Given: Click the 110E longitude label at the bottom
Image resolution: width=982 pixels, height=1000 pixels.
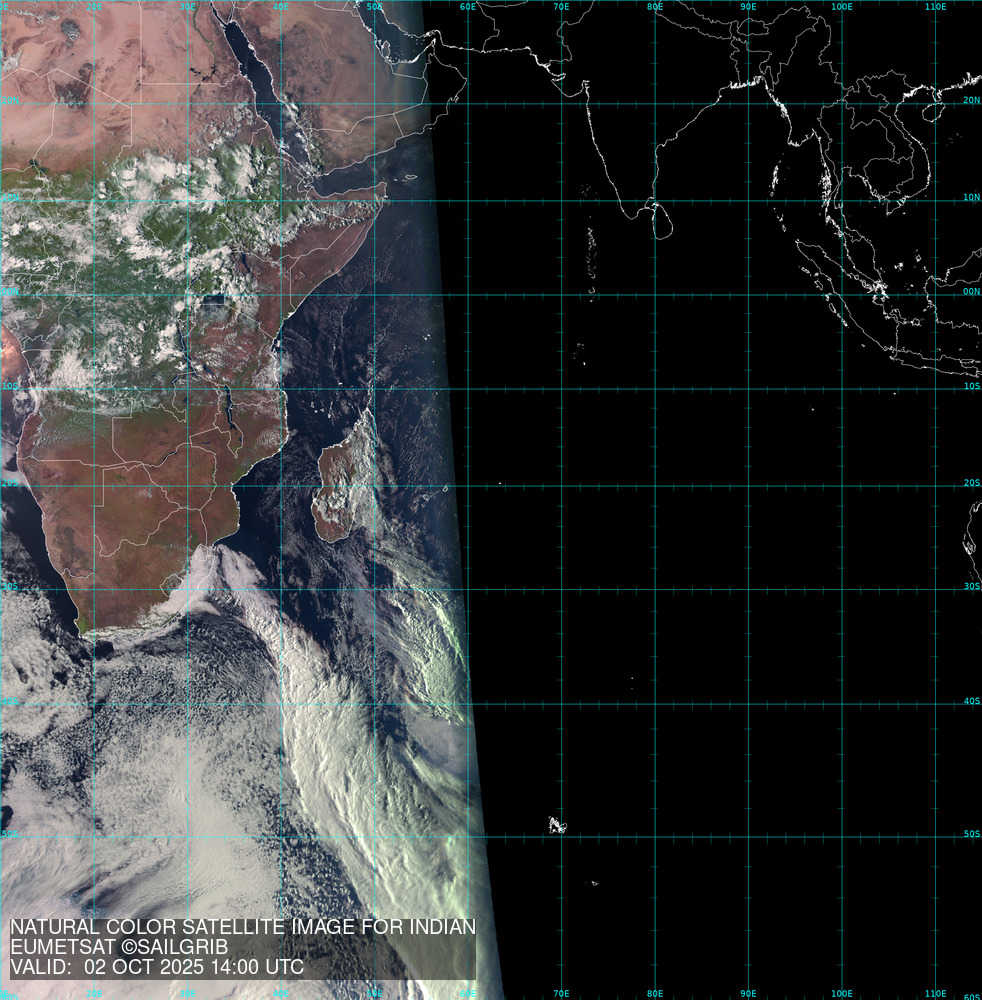Looking at the screenshot, I should [935, 994].
